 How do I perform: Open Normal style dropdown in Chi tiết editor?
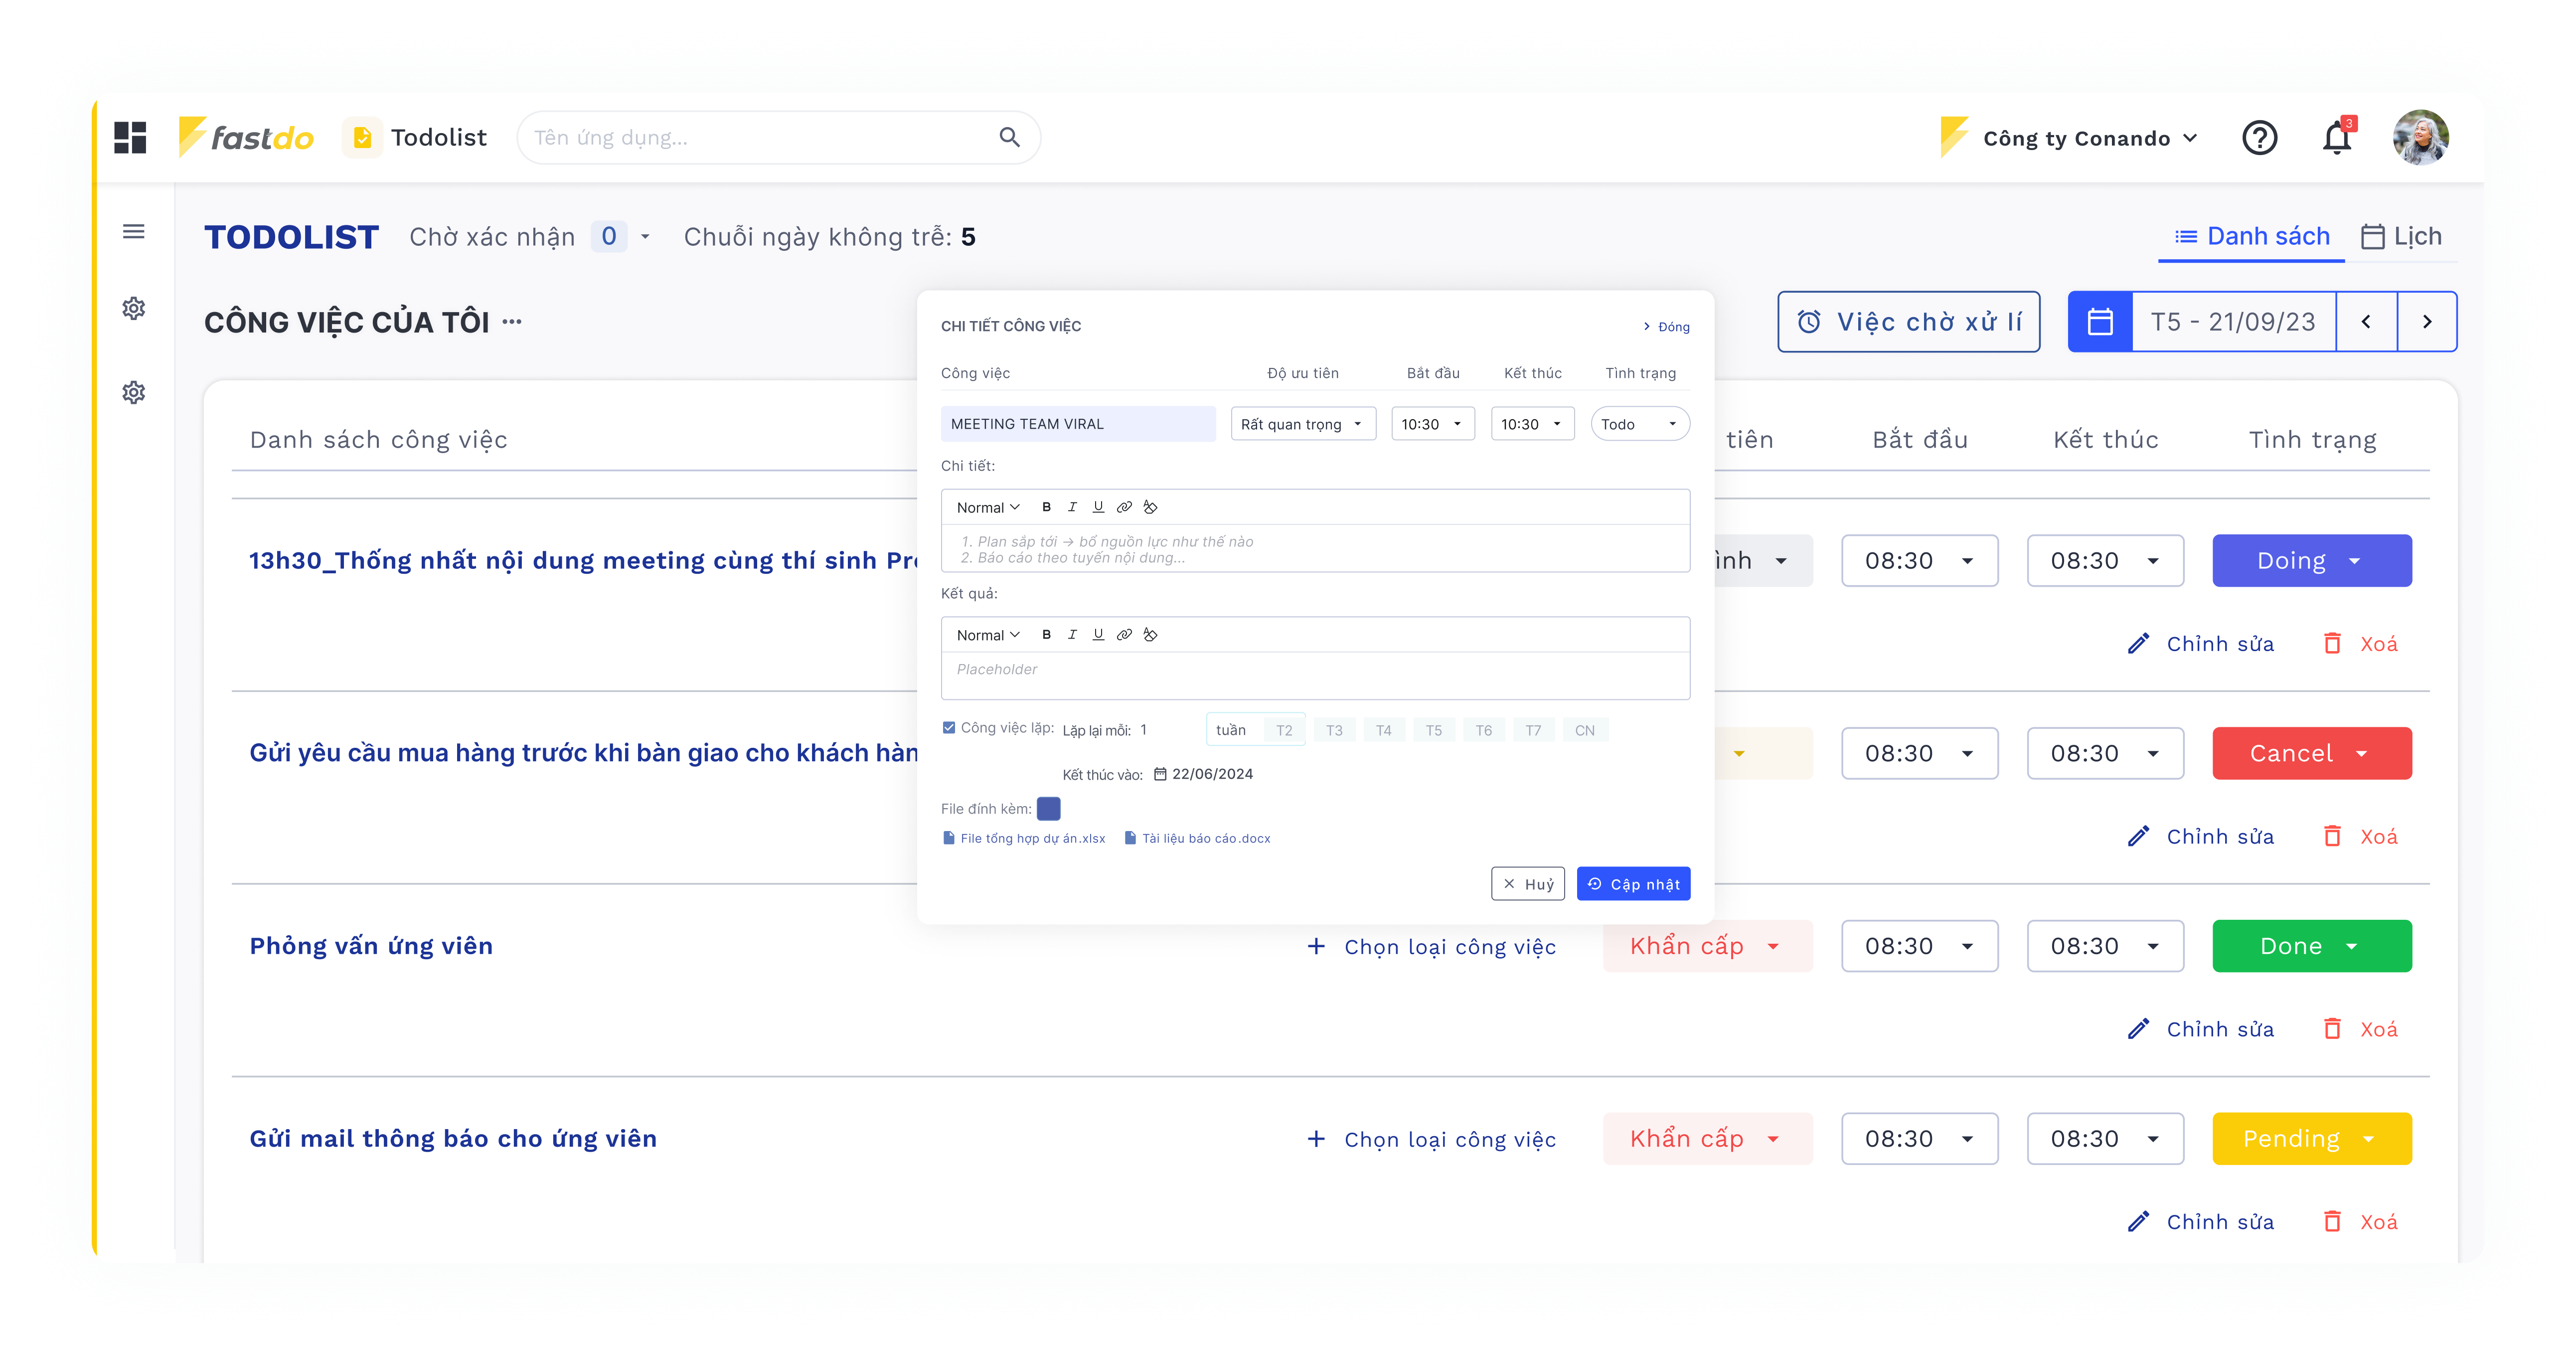(x=988, y=507)
